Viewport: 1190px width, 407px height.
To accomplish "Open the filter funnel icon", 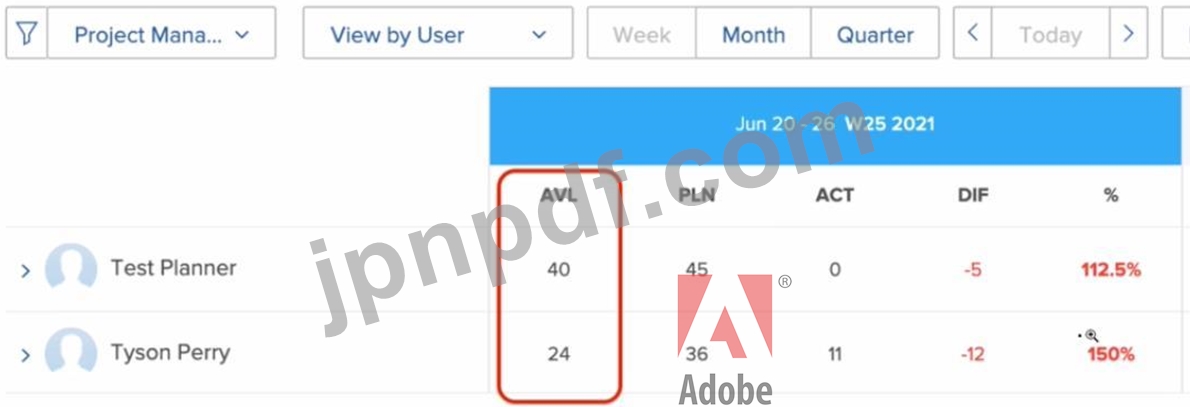I will [x=27, y=33].
